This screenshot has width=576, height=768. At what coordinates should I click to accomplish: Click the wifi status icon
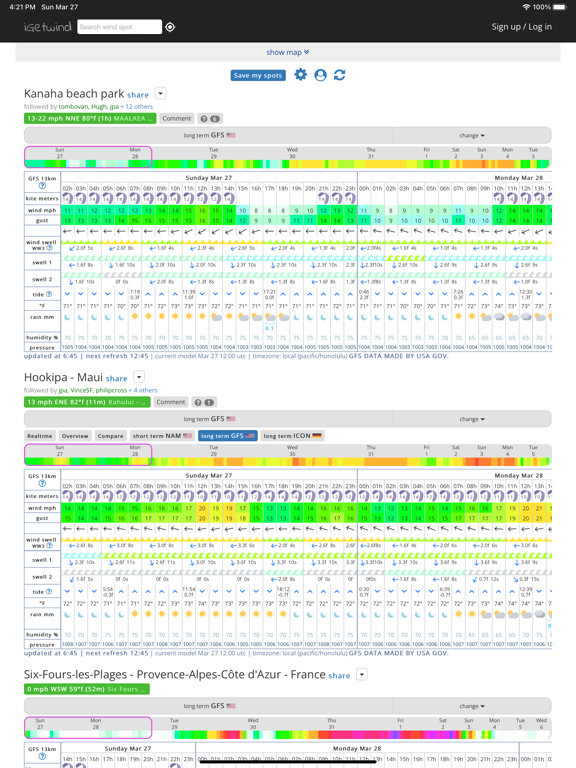526,7
